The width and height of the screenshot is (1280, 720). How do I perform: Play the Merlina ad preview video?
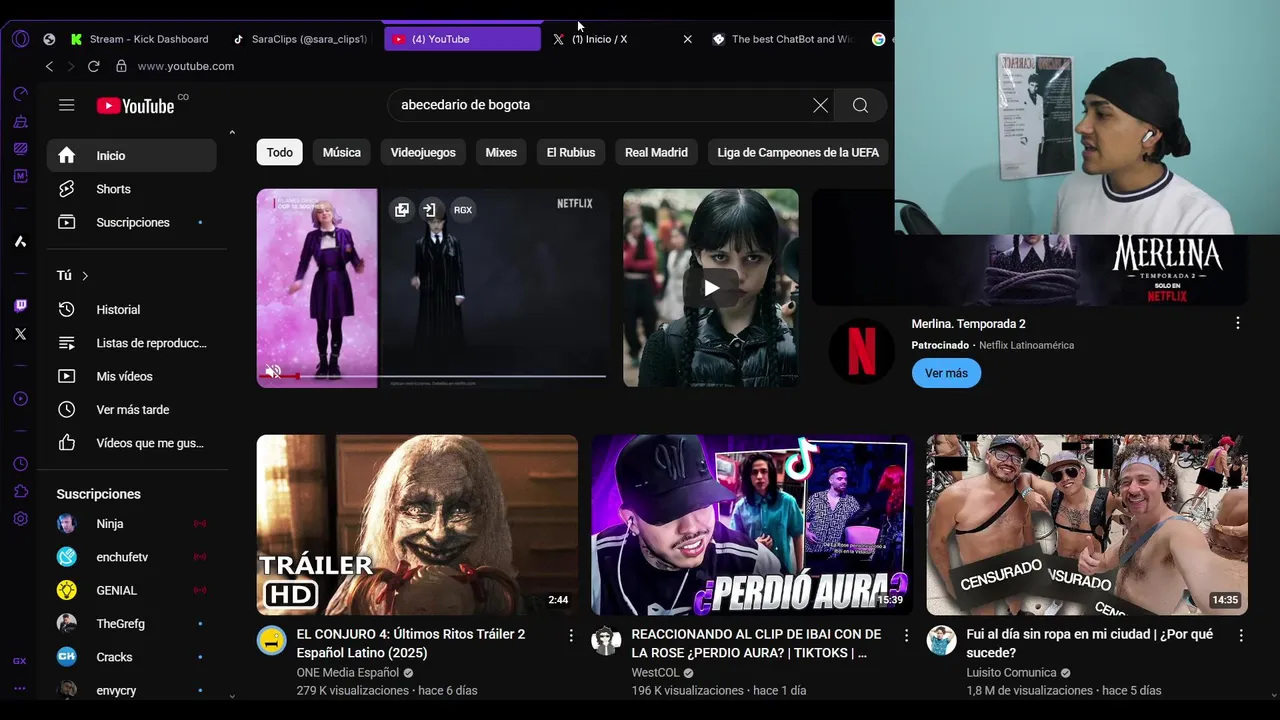pyautogui.click(x=711, y=288)
